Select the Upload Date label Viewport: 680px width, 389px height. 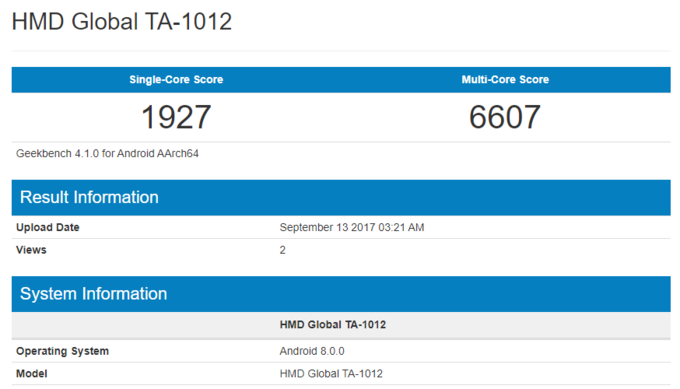click(x=48, y=227)
